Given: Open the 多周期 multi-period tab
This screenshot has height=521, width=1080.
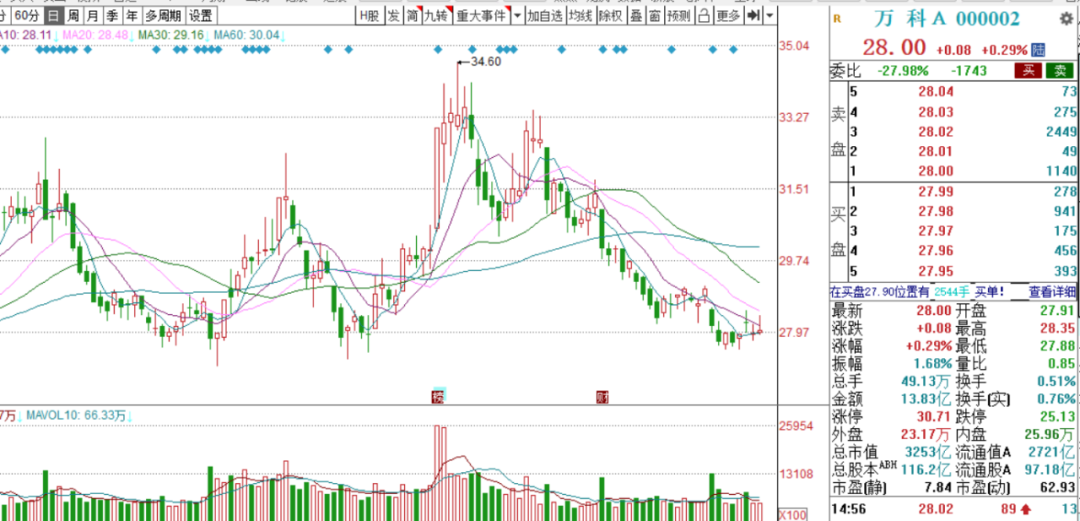Looking at the screenshot, I should pos(163,15).
